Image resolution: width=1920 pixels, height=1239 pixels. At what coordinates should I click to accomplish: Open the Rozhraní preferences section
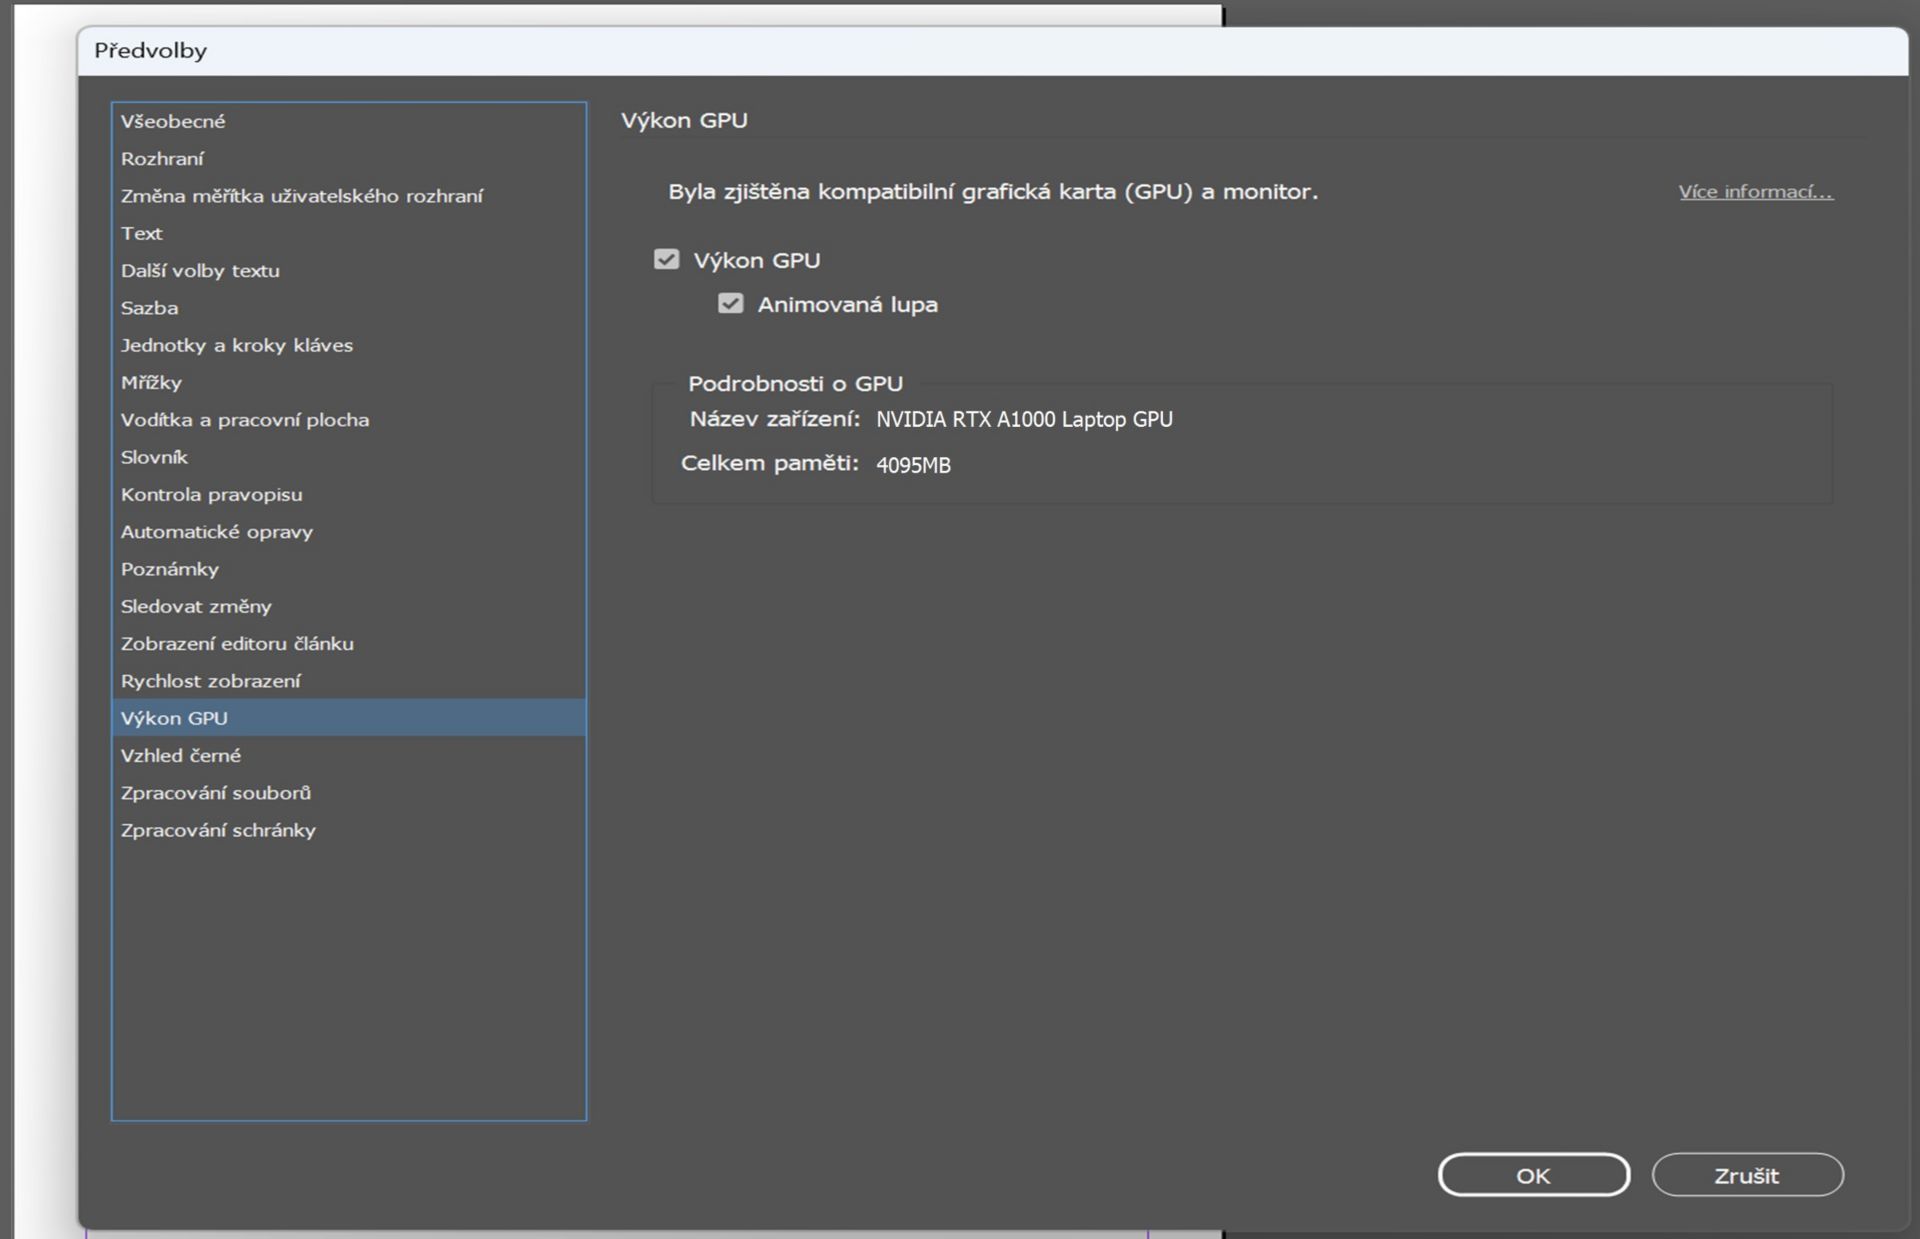(x=162, y=159)
